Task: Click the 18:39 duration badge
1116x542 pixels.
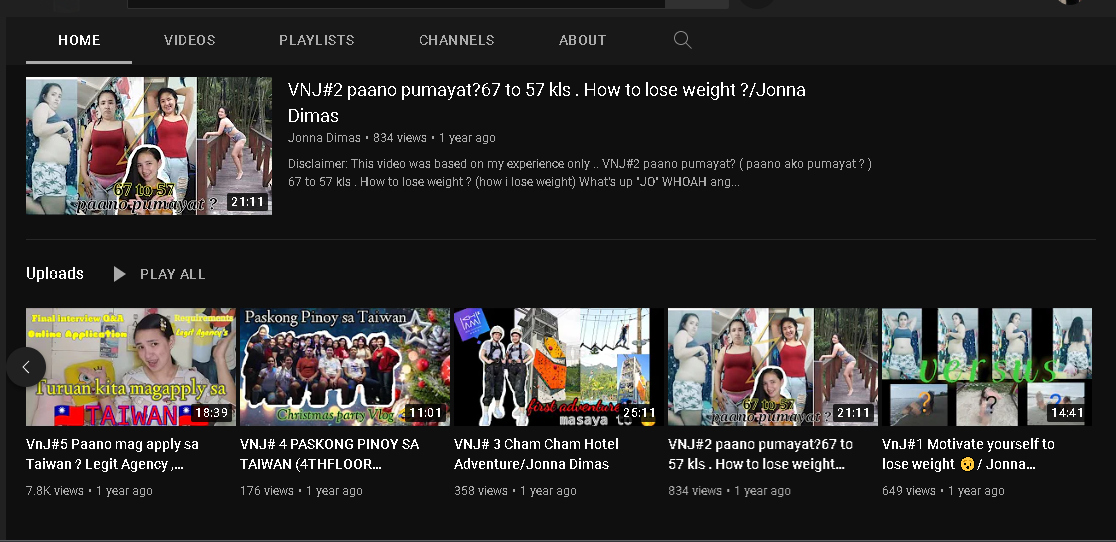Action: pyautogui.click(x=211, y=413)
